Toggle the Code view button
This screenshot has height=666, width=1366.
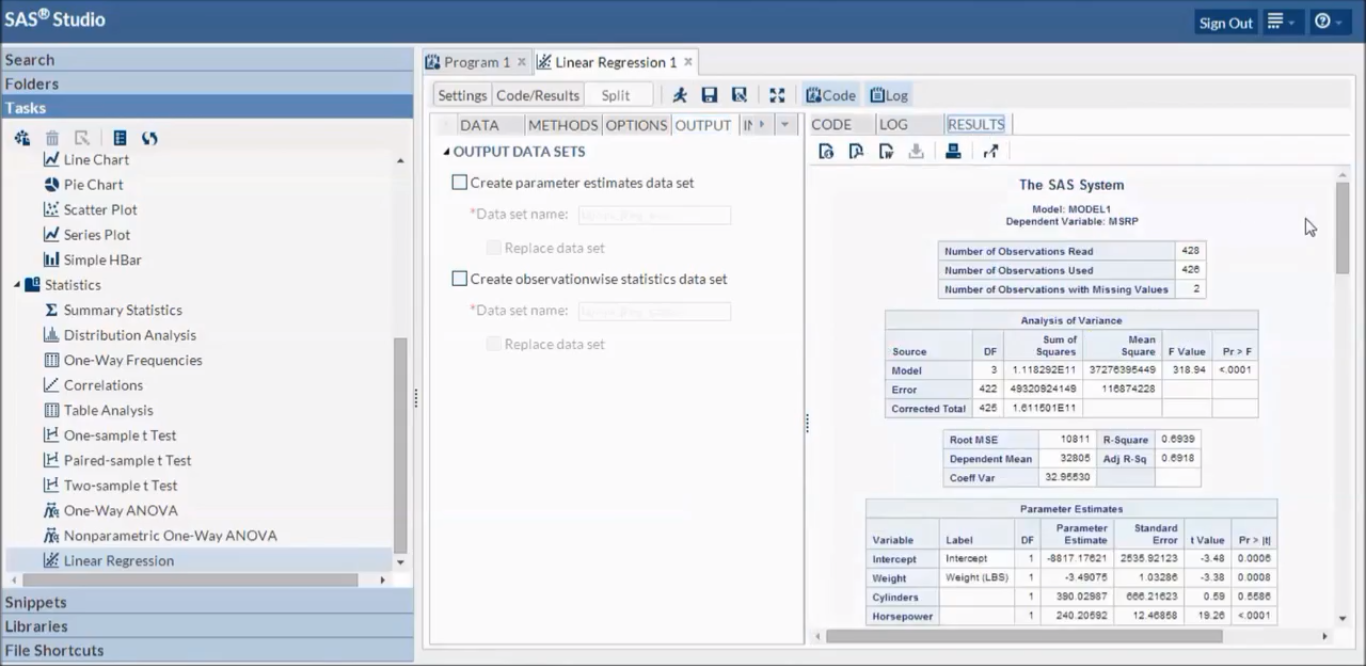click(830, 94)
